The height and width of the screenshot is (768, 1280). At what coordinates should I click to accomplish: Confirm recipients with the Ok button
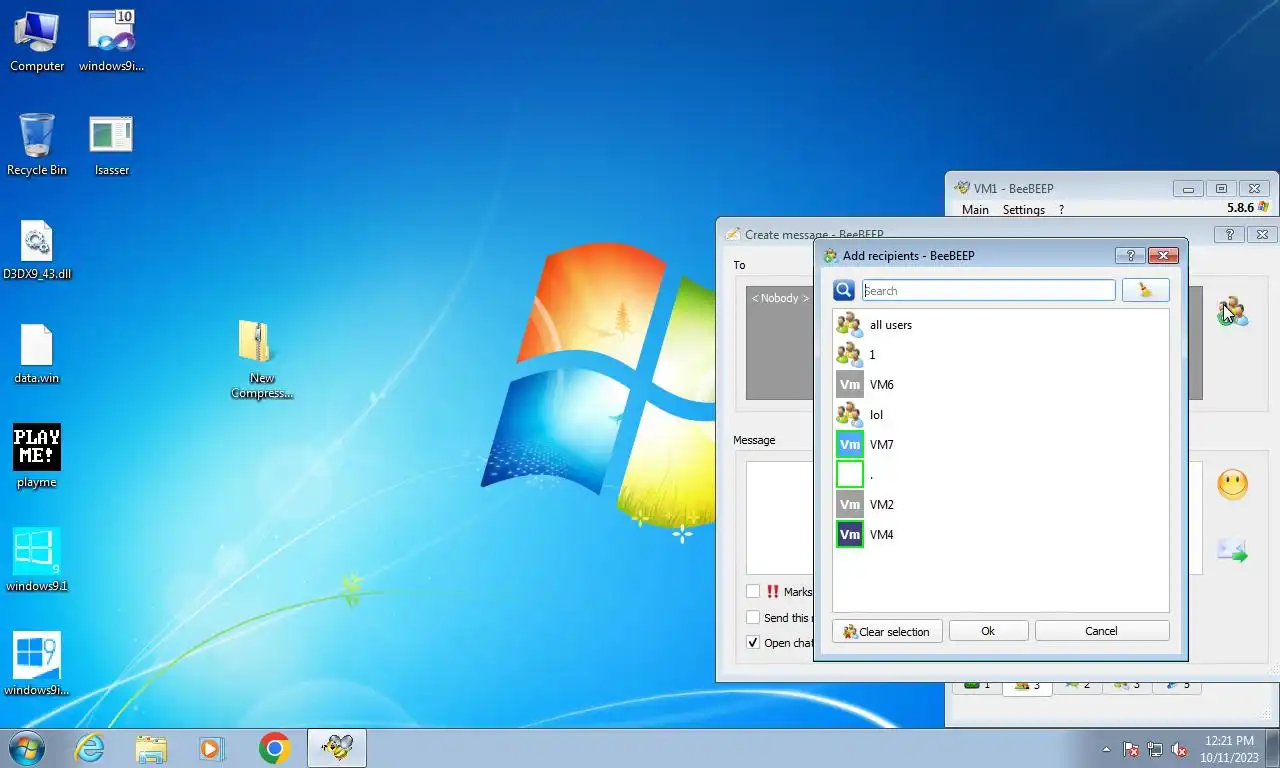point(988,631)
